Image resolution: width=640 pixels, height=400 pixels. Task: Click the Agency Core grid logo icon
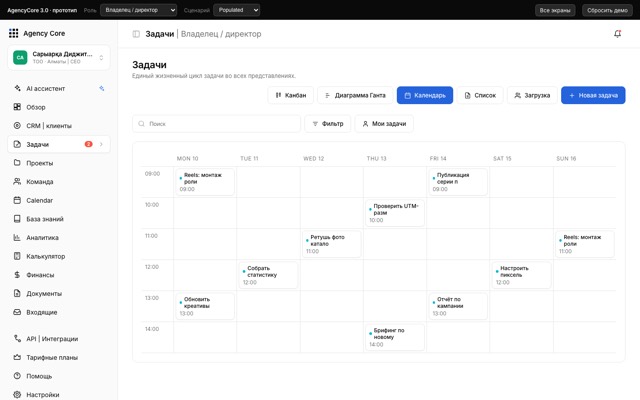(13, 33)
